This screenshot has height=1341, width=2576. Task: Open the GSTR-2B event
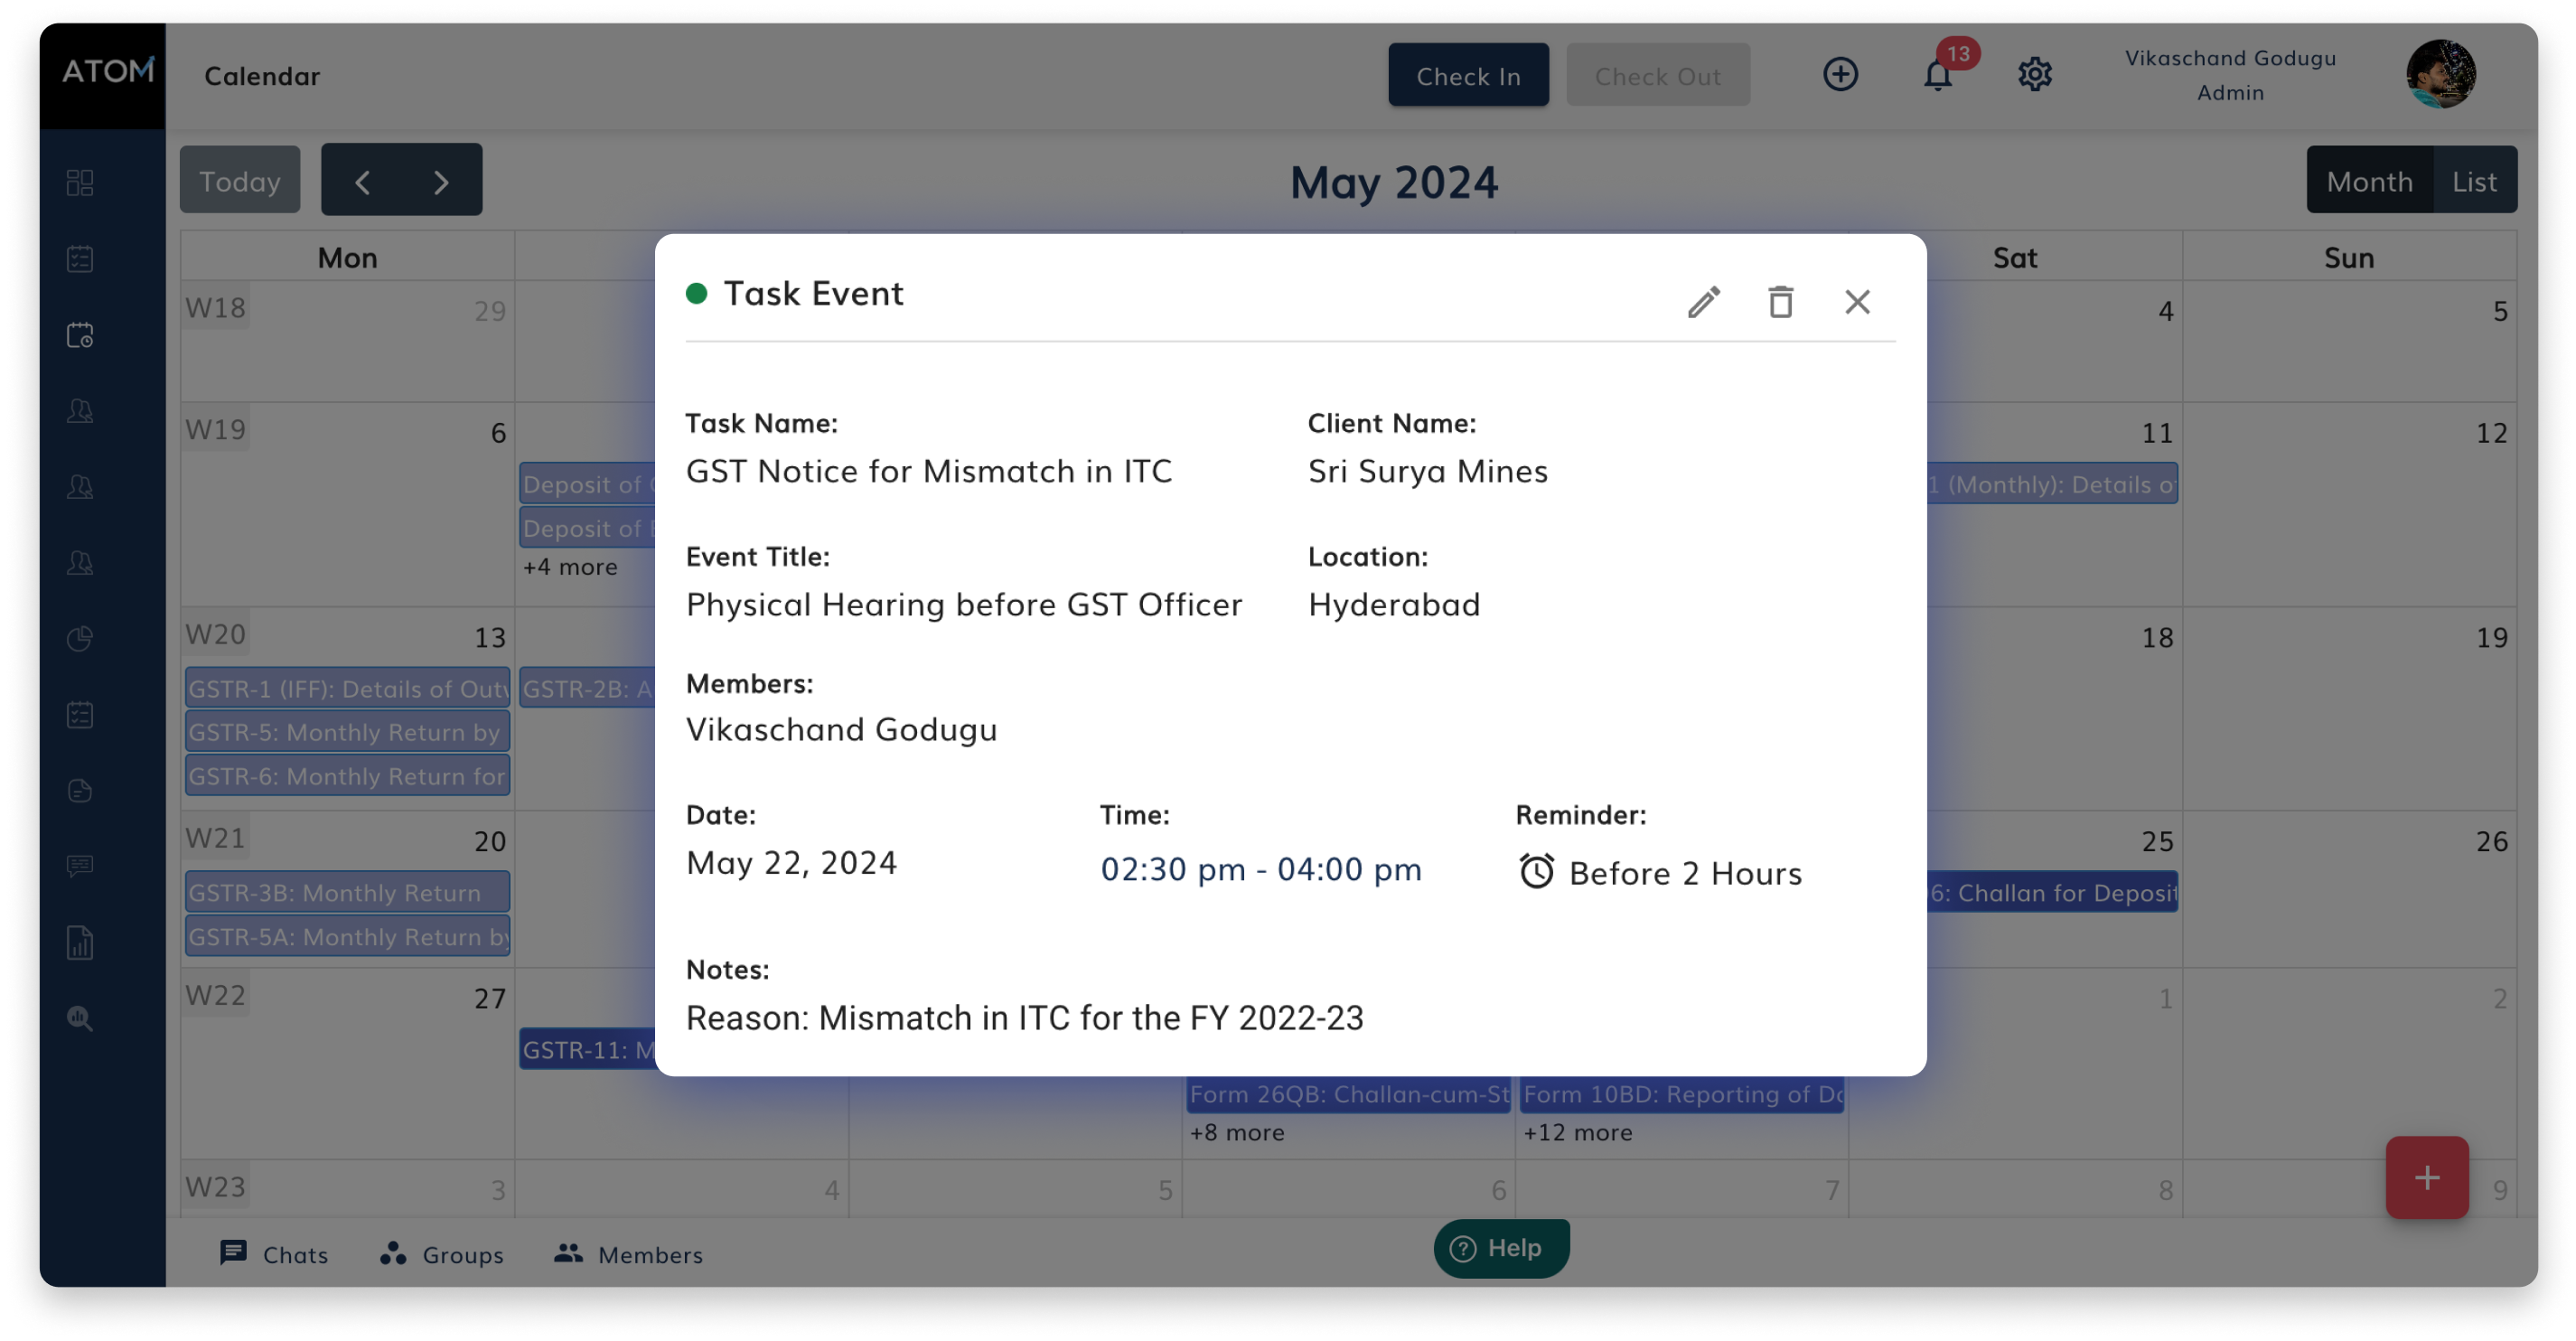pyautogui.click(x=588, y=689)
